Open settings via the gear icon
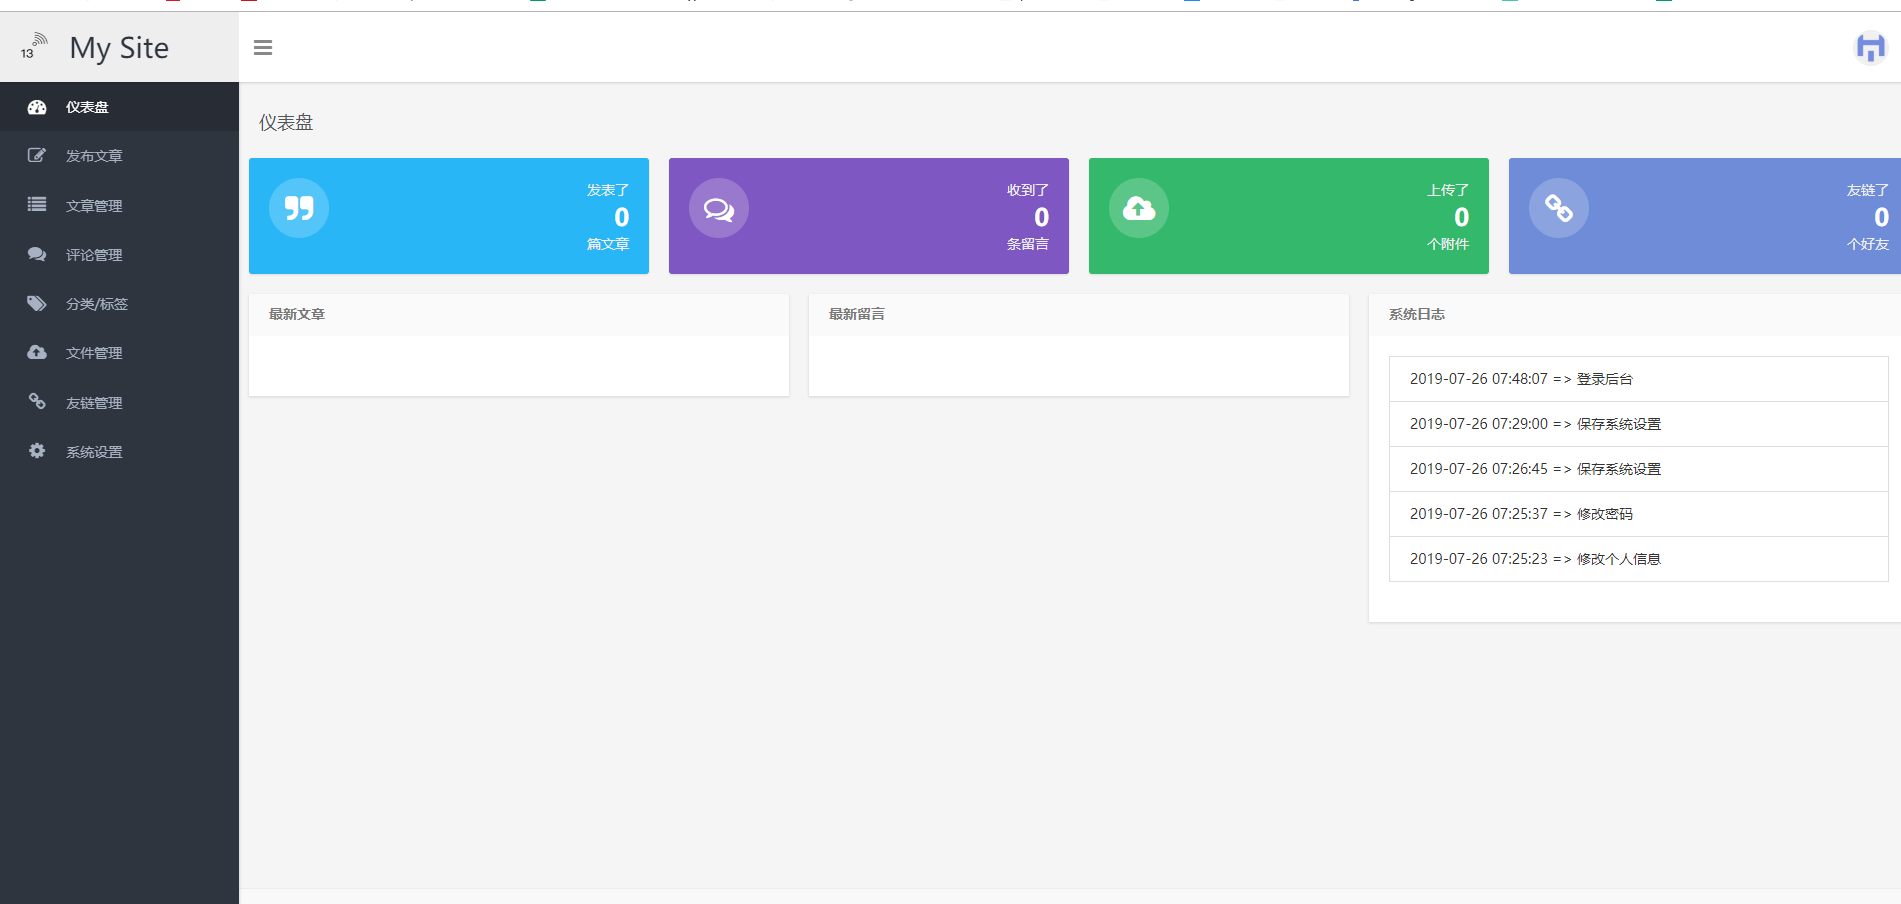 click(x=37, y=451)
